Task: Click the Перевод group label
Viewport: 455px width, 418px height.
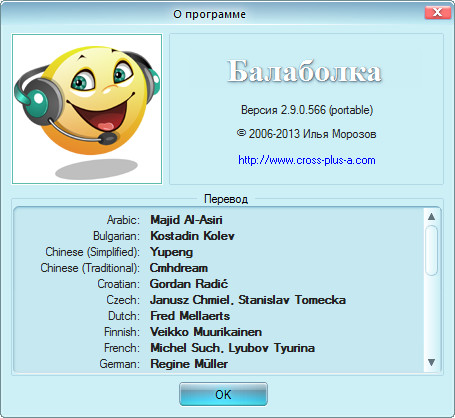Action: 226,199
